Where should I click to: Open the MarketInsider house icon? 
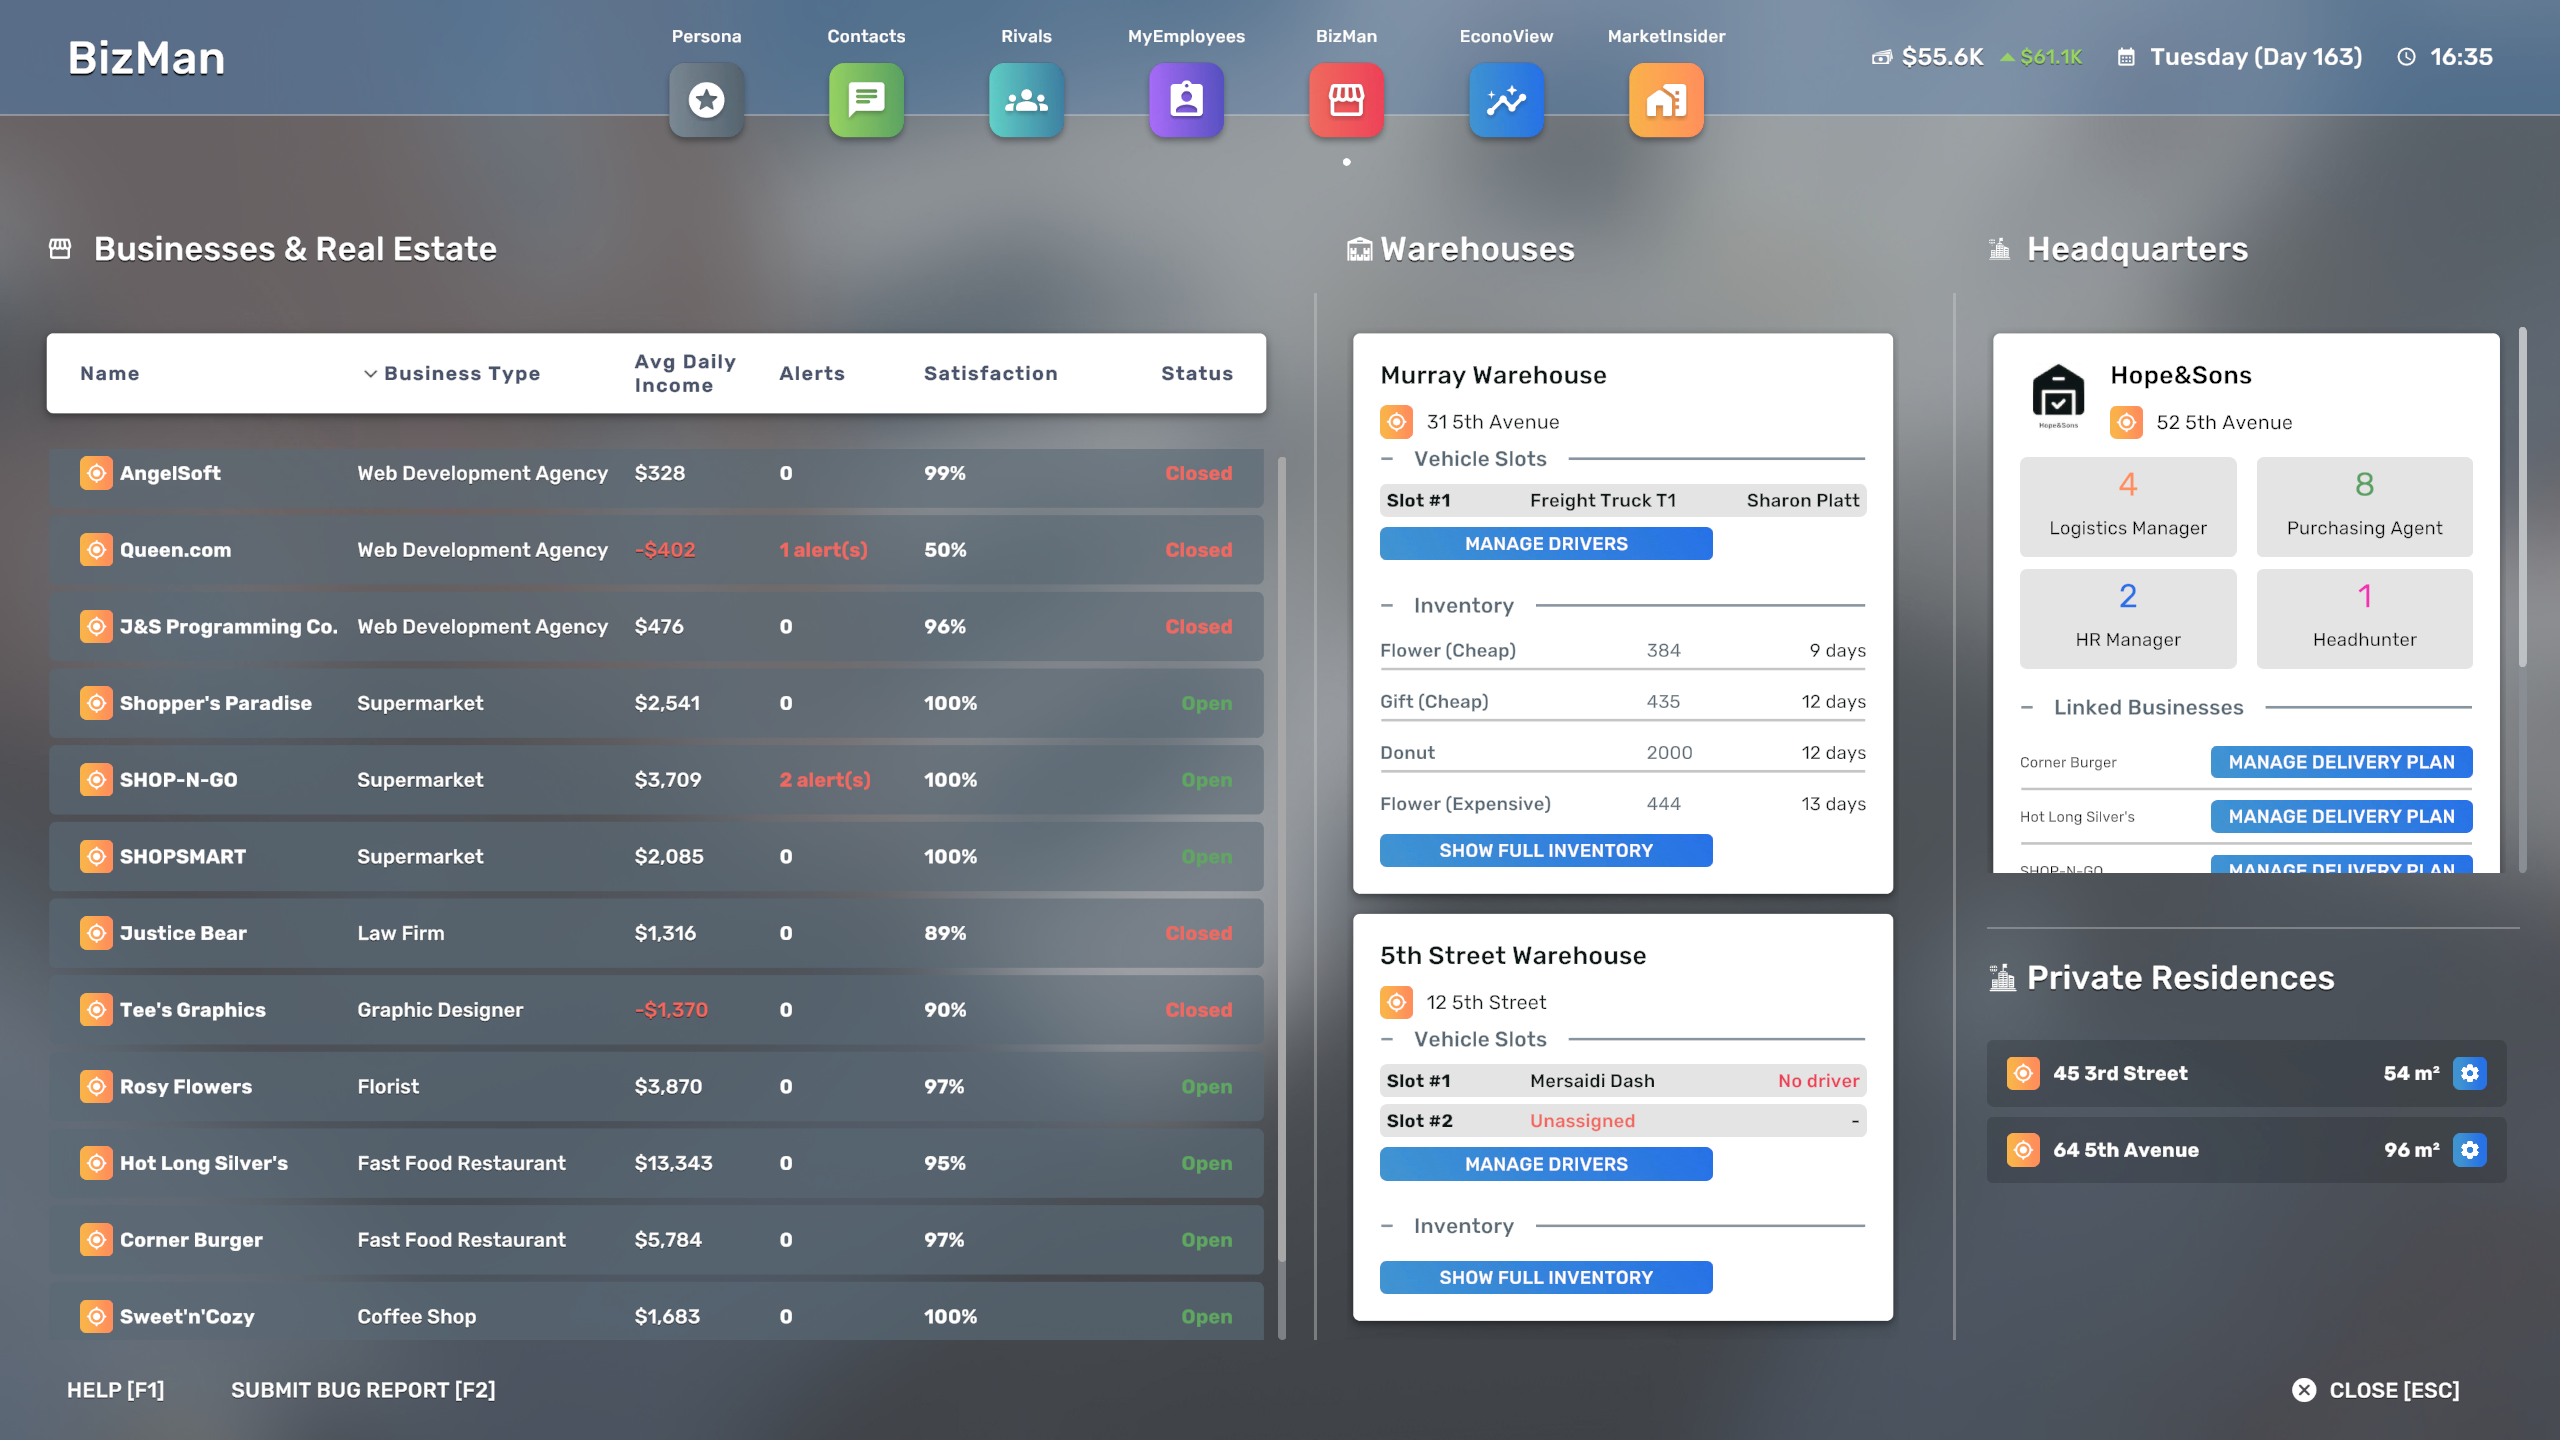1666,100
